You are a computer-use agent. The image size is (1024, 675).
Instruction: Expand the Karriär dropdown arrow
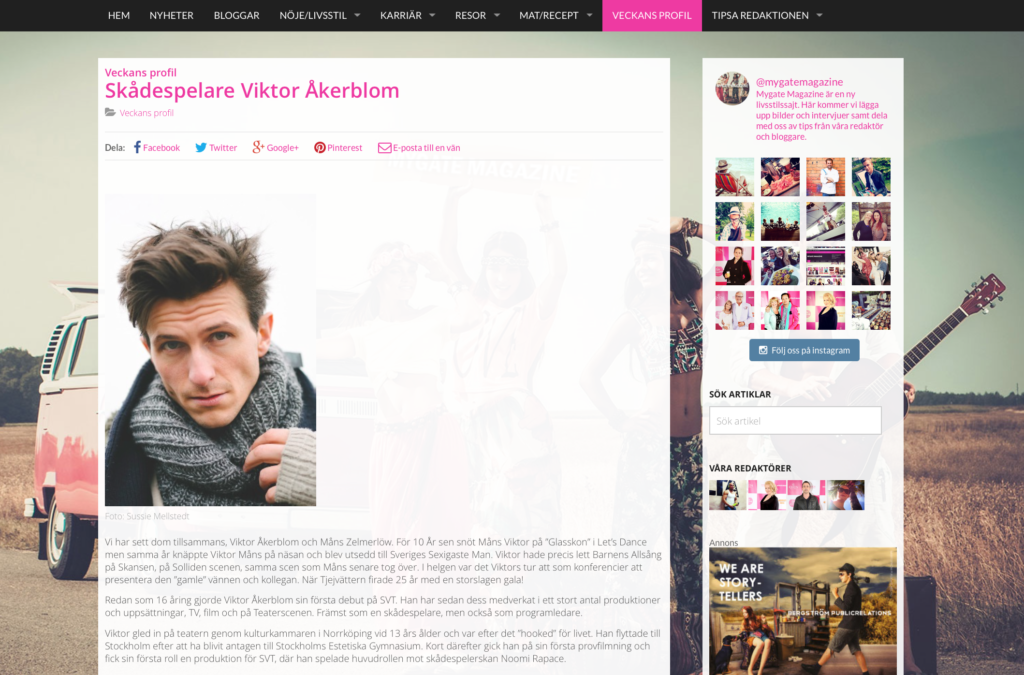coord(432,15)
